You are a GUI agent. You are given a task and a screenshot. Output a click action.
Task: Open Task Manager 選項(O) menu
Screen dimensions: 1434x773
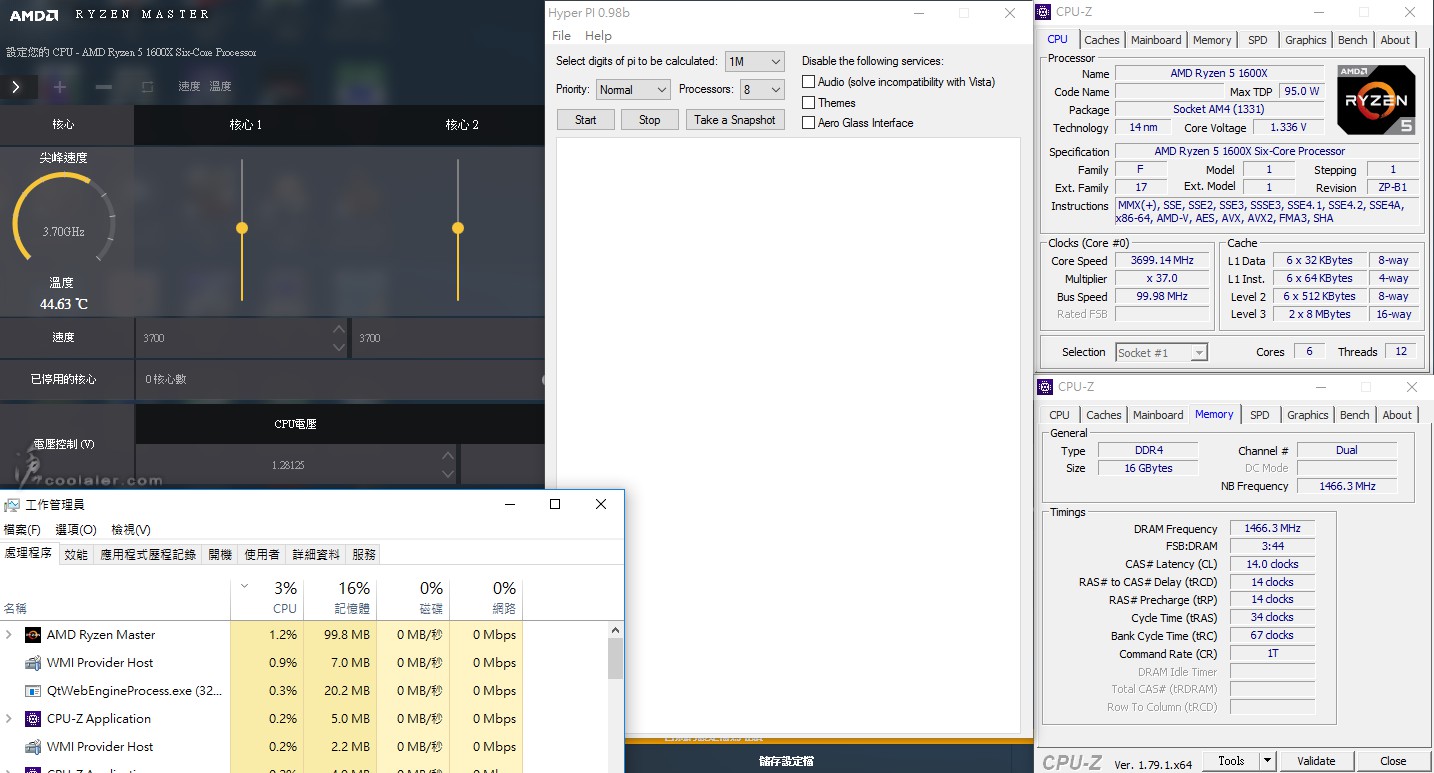click(76, 530)
